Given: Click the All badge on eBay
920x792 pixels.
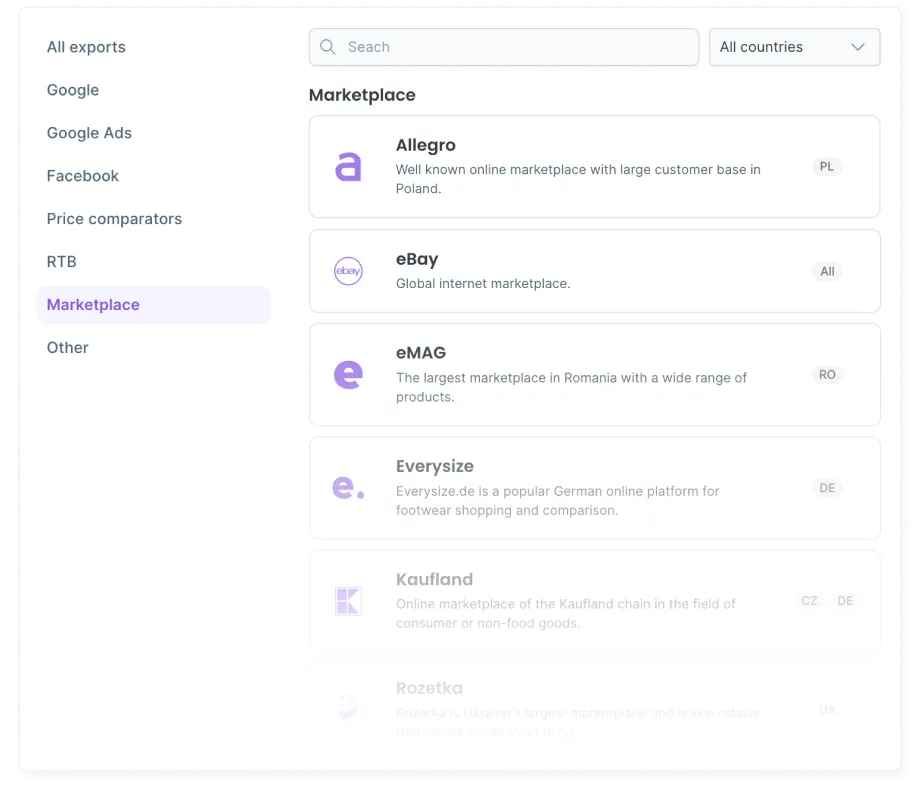Looking at the screenshot, I should [x=827, y=272].
